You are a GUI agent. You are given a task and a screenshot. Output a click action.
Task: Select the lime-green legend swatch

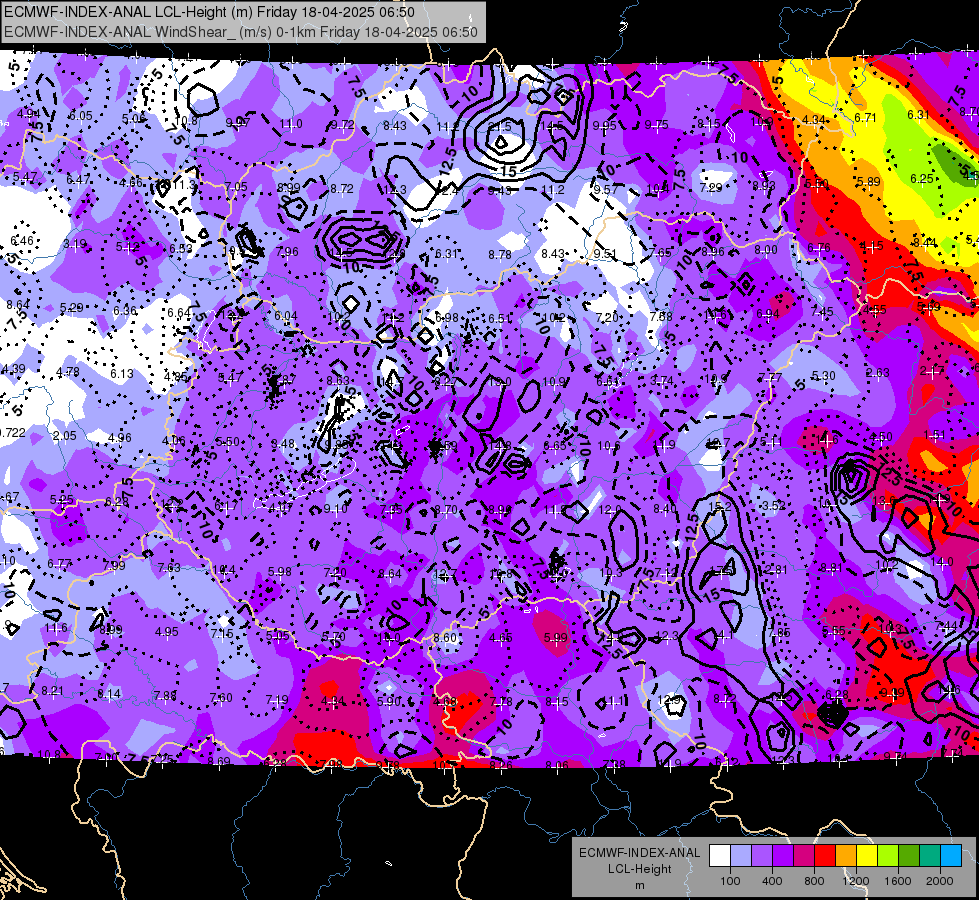(x=888, y=856)
